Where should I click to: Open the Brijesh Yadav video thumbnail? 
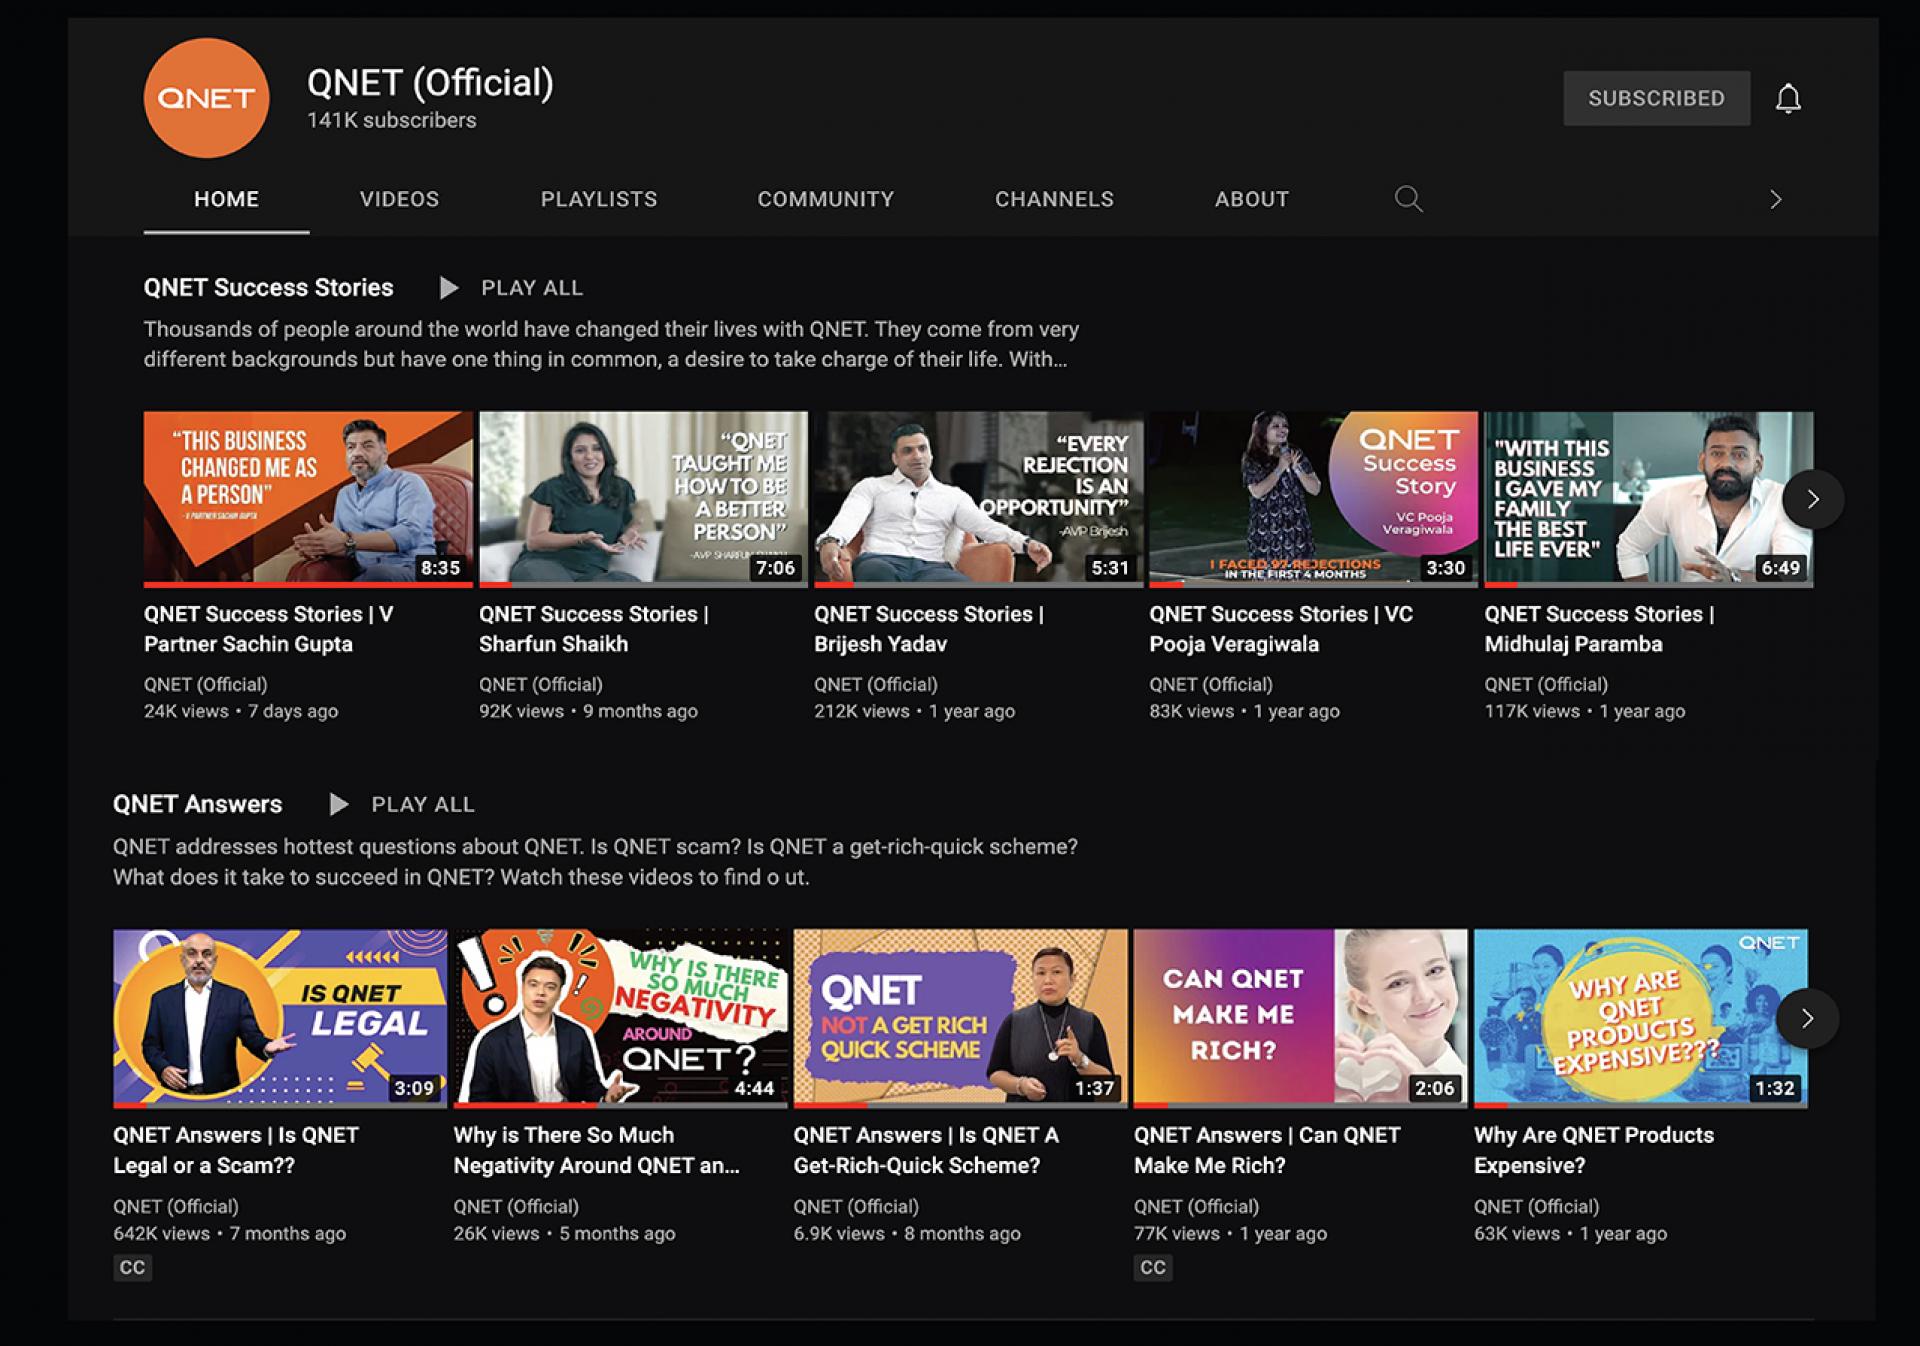click(x=978, y=498)
